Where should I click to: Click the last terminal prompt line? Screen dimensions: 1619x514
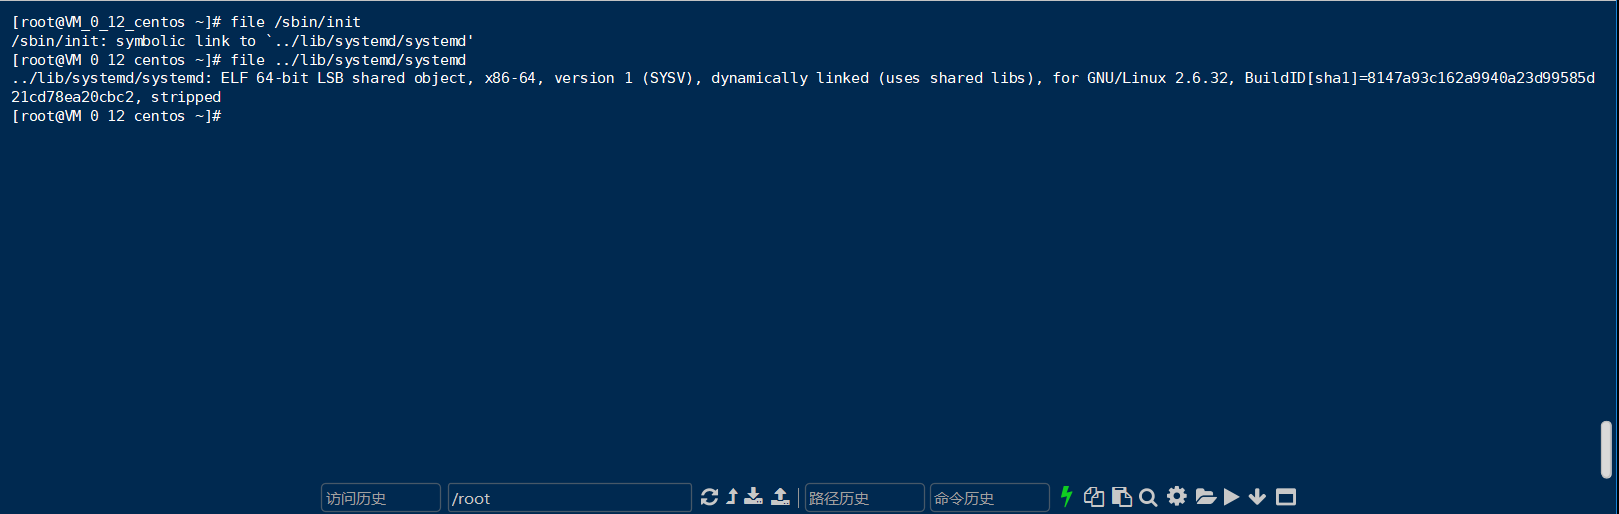point(116,116)
